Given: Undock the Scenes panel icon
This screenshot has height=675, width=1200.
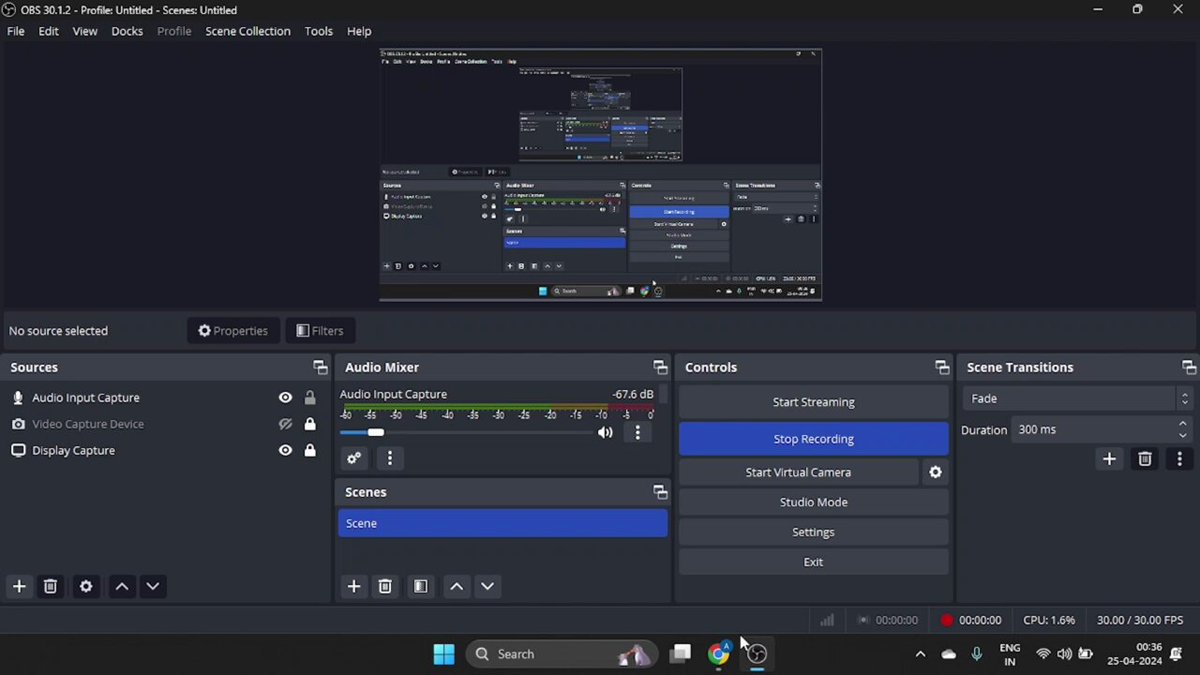Looking at the screenshot, I should point(660,492).
